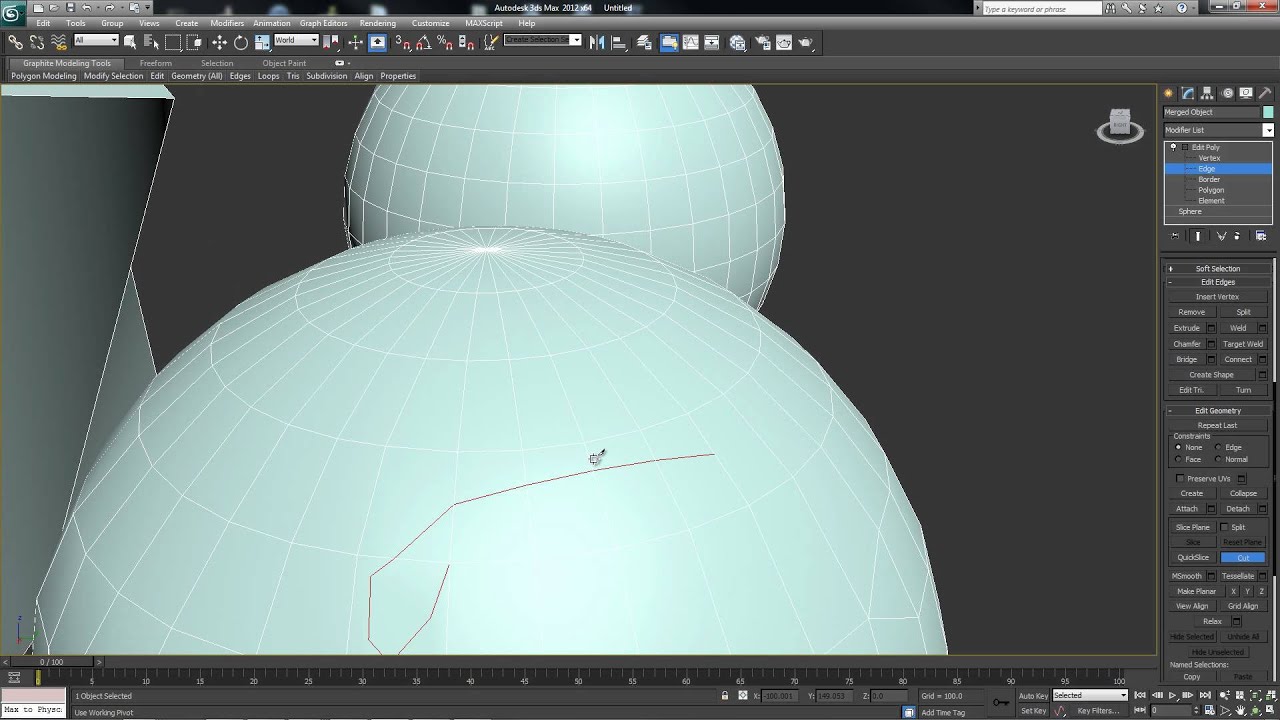Image resolution: width=1280 pixels, height=720 pixels.
Task: Open the Graph Editors menu
Action: [323, 23]
